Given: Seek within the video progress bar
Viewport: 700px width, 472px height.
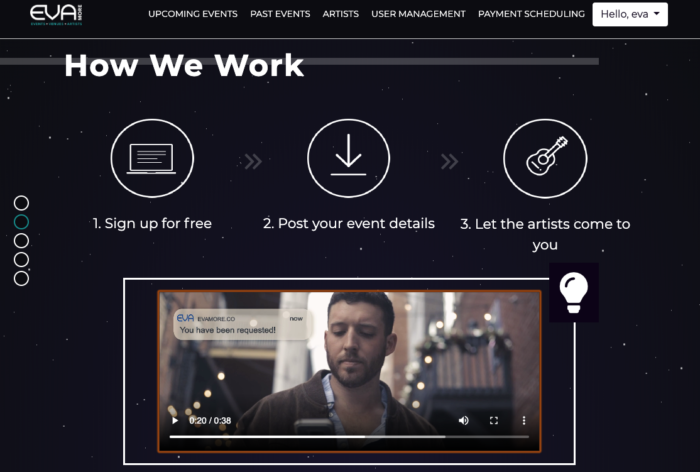Looking at the screenshot, I should pyautogui.click(x=349, y=437).
